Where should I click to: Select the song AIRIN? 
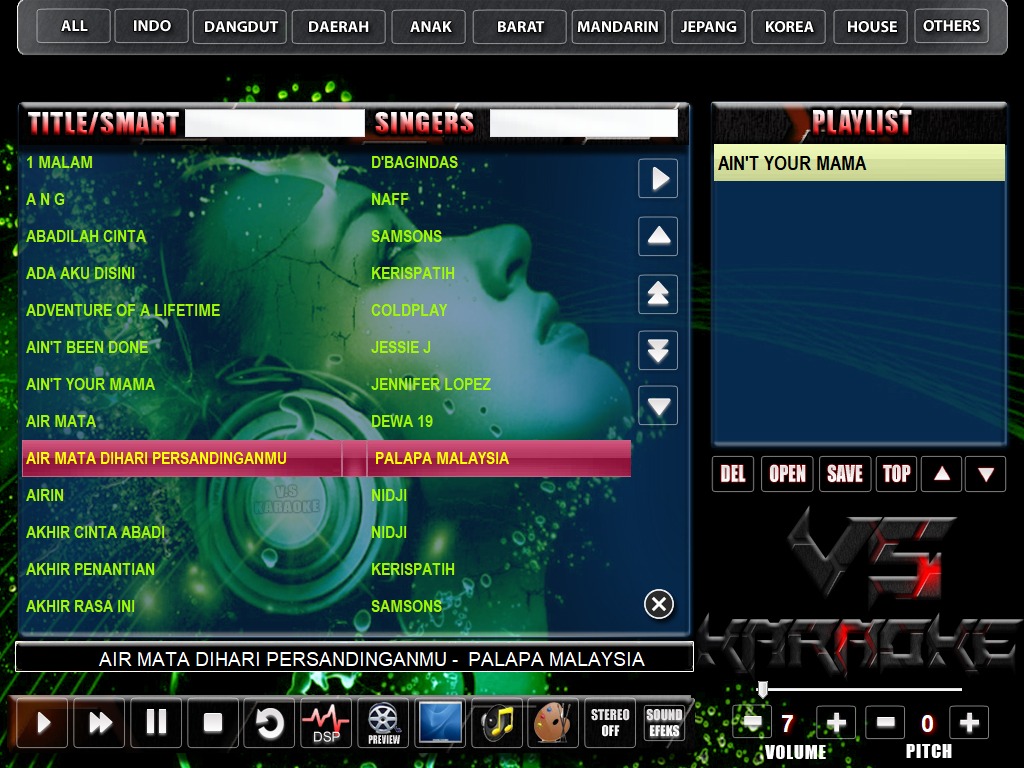tap(45, 495)
